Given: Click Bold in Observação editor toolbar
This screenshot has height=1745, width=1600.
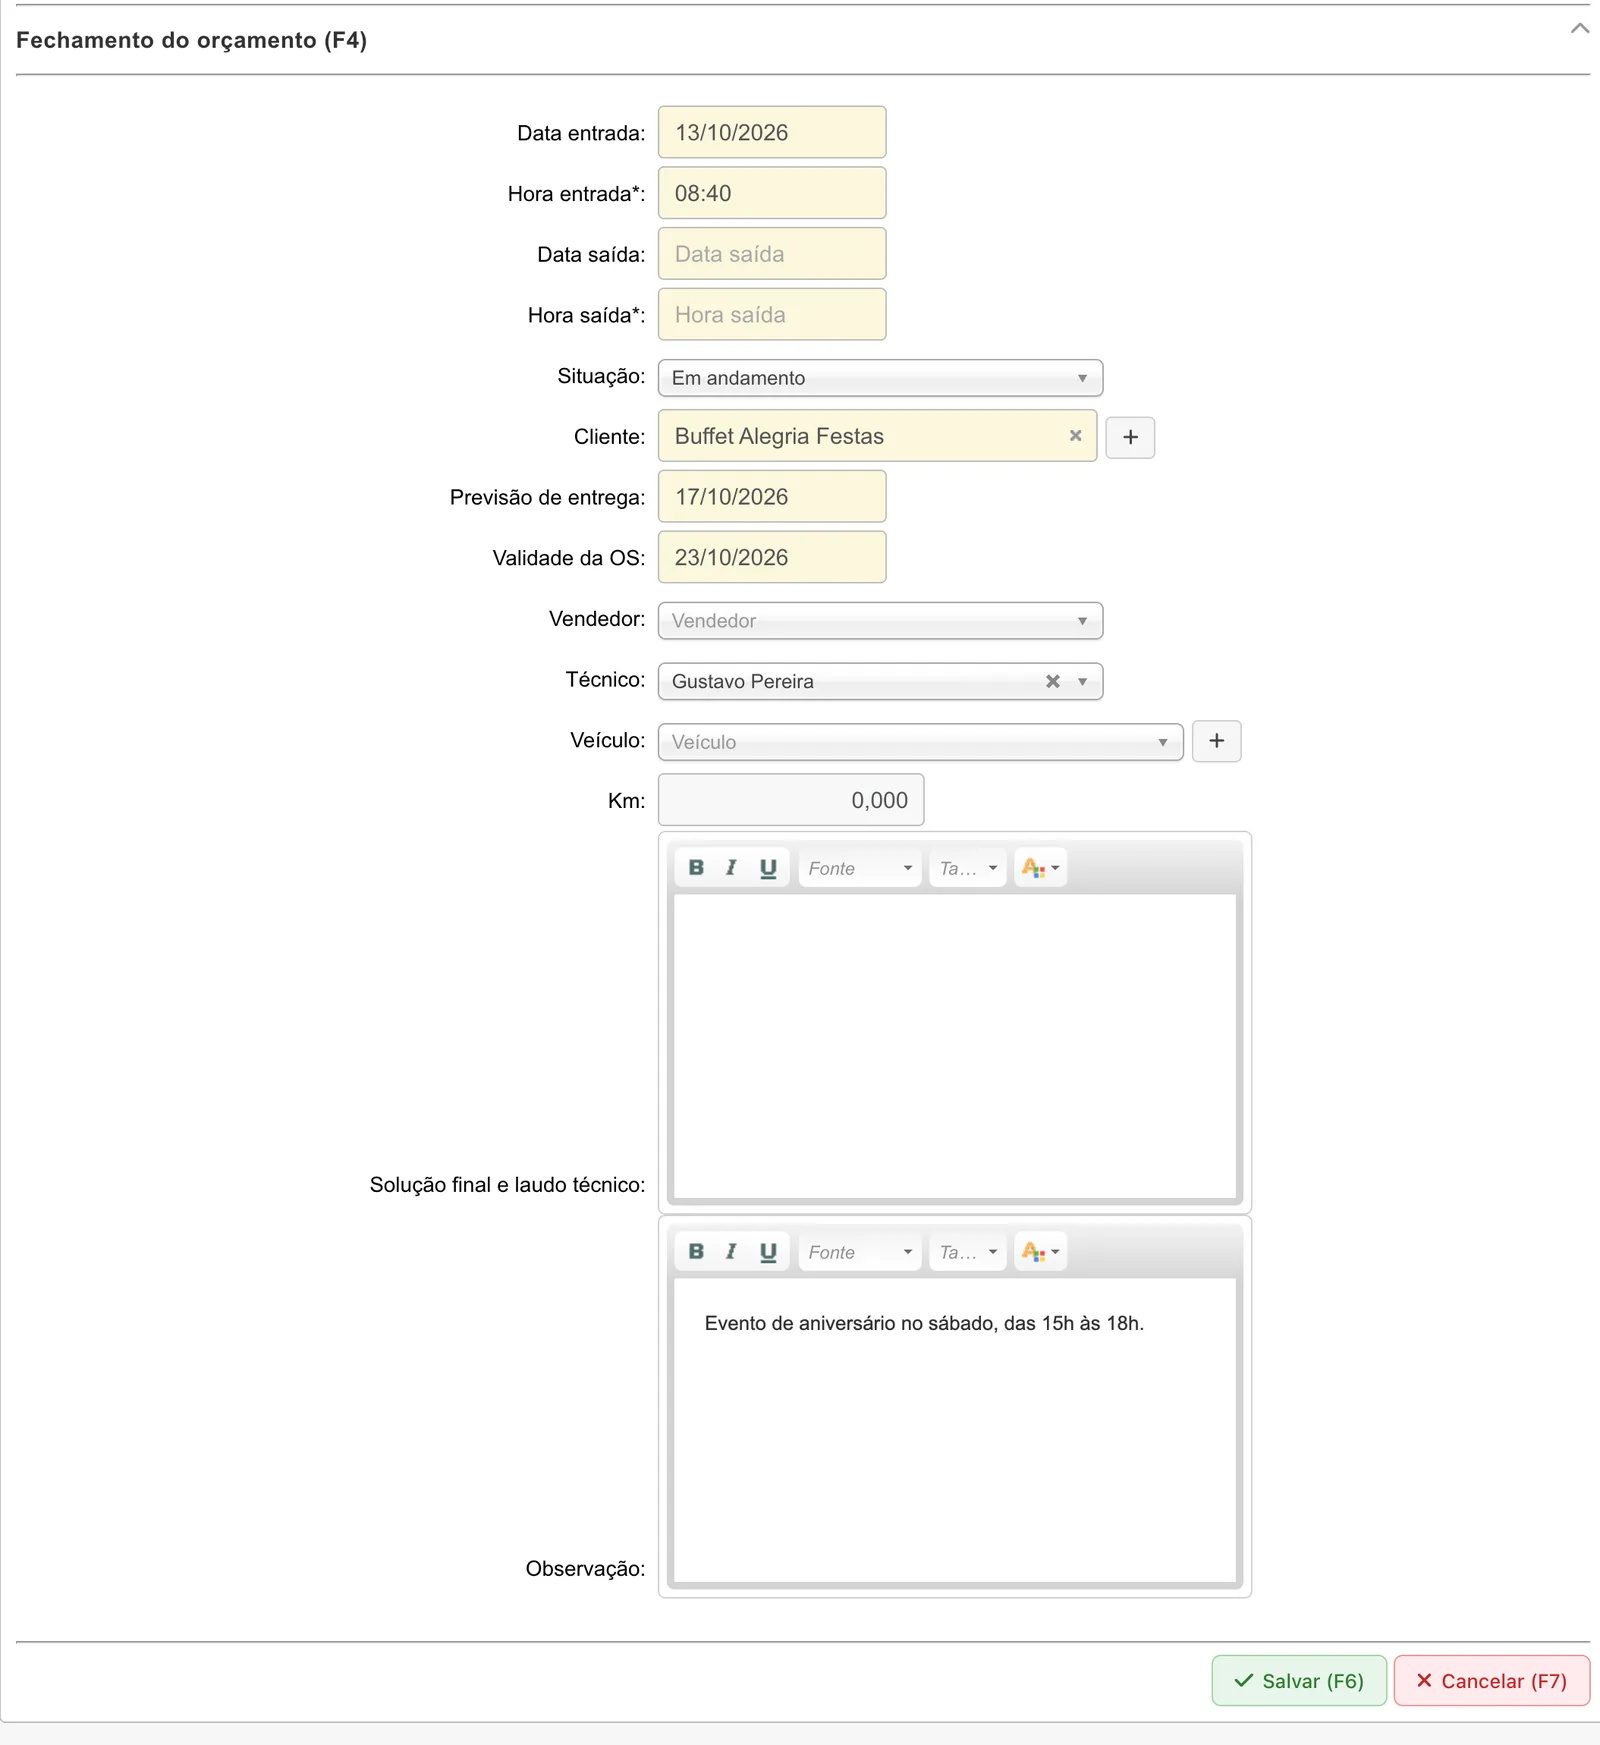Looking at the screenshot, I should pyautogui.click(x=696, y=1252).
